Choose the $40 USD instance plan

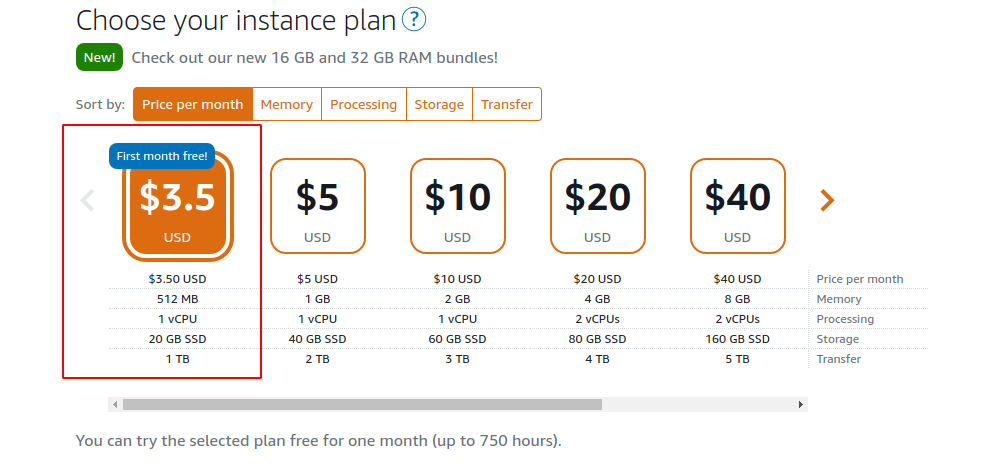coord(738,206)
